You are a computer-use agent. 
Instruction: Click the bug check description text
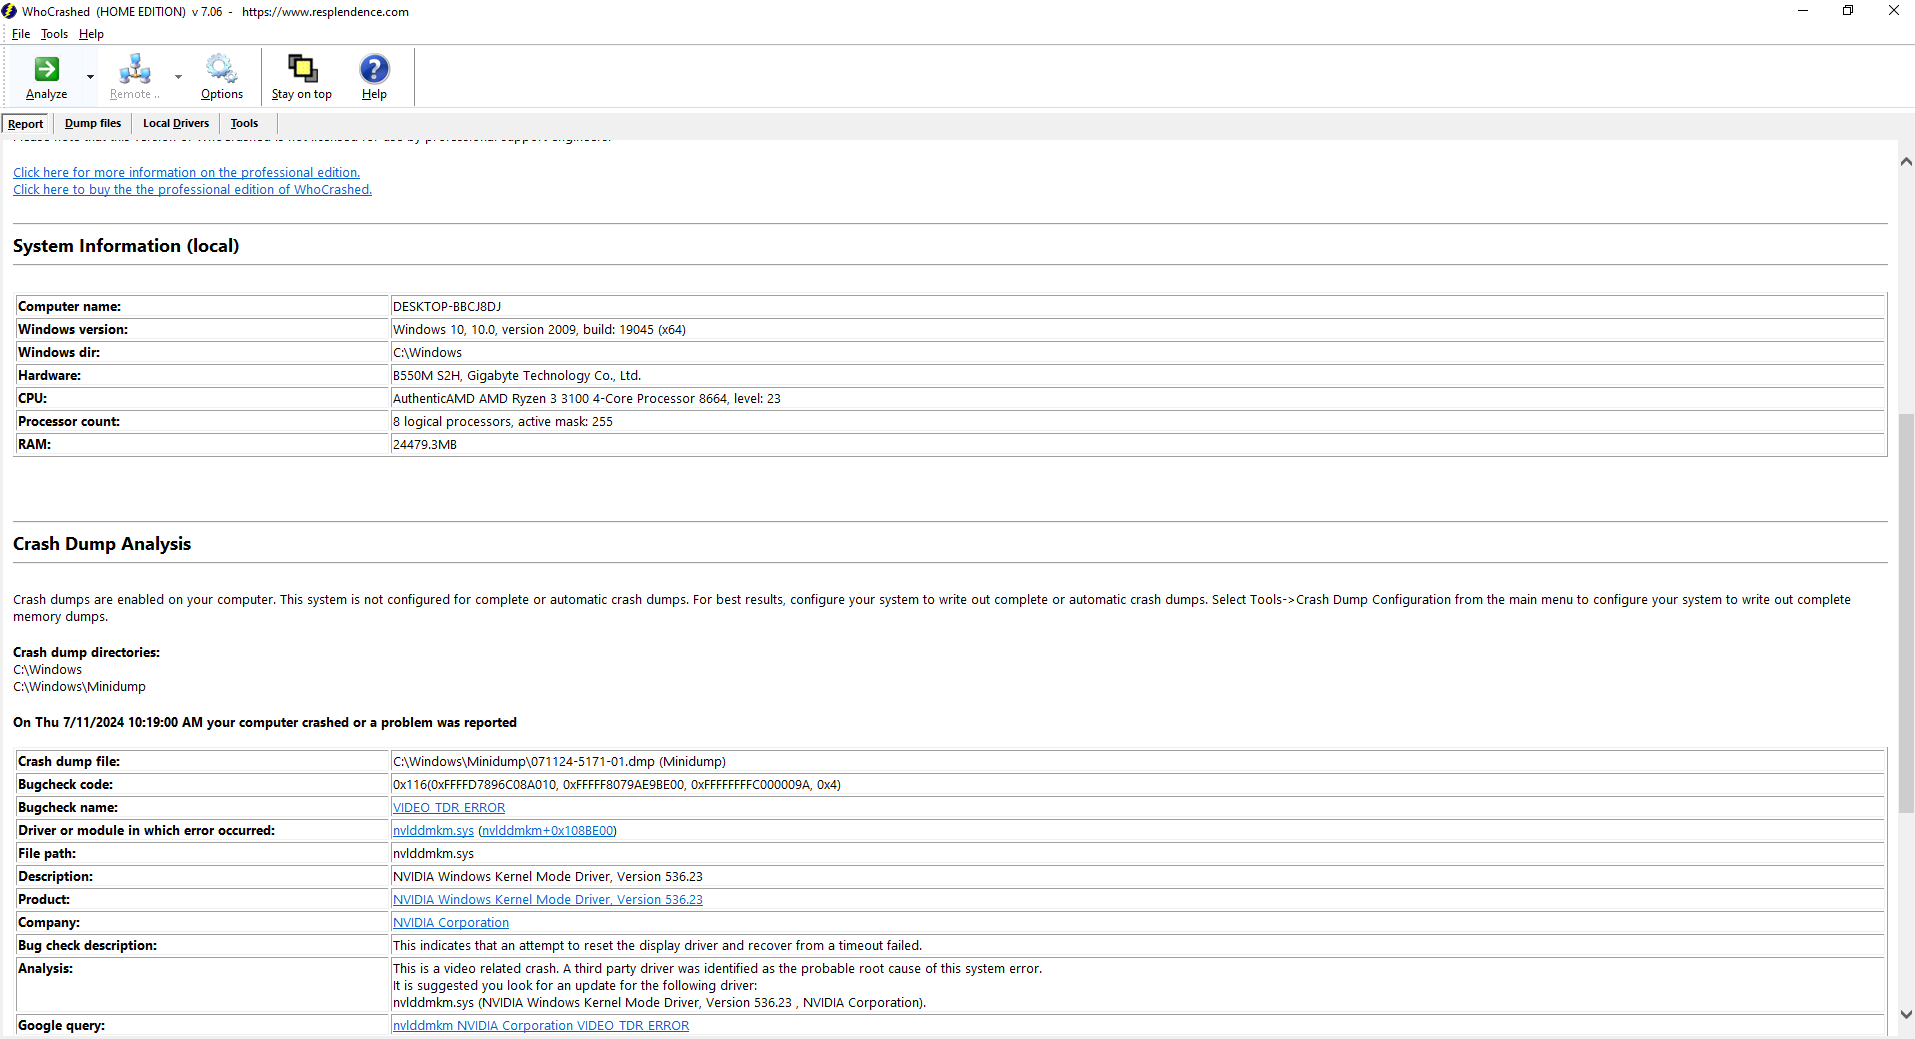[657, 946]
